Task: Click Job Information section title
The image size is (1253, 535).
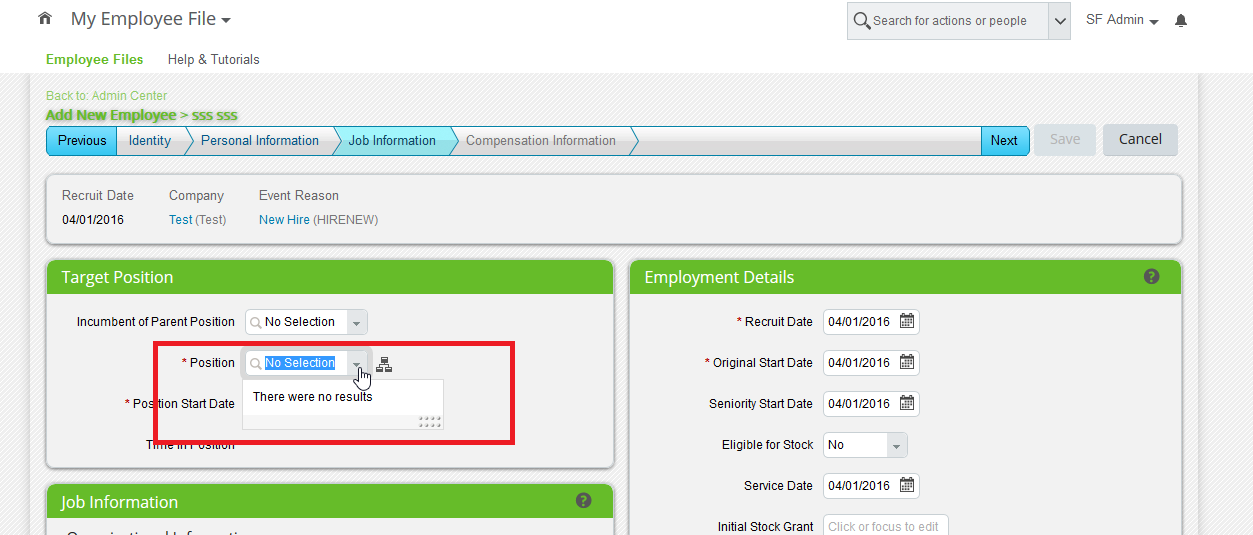Action: pos(120,502)
